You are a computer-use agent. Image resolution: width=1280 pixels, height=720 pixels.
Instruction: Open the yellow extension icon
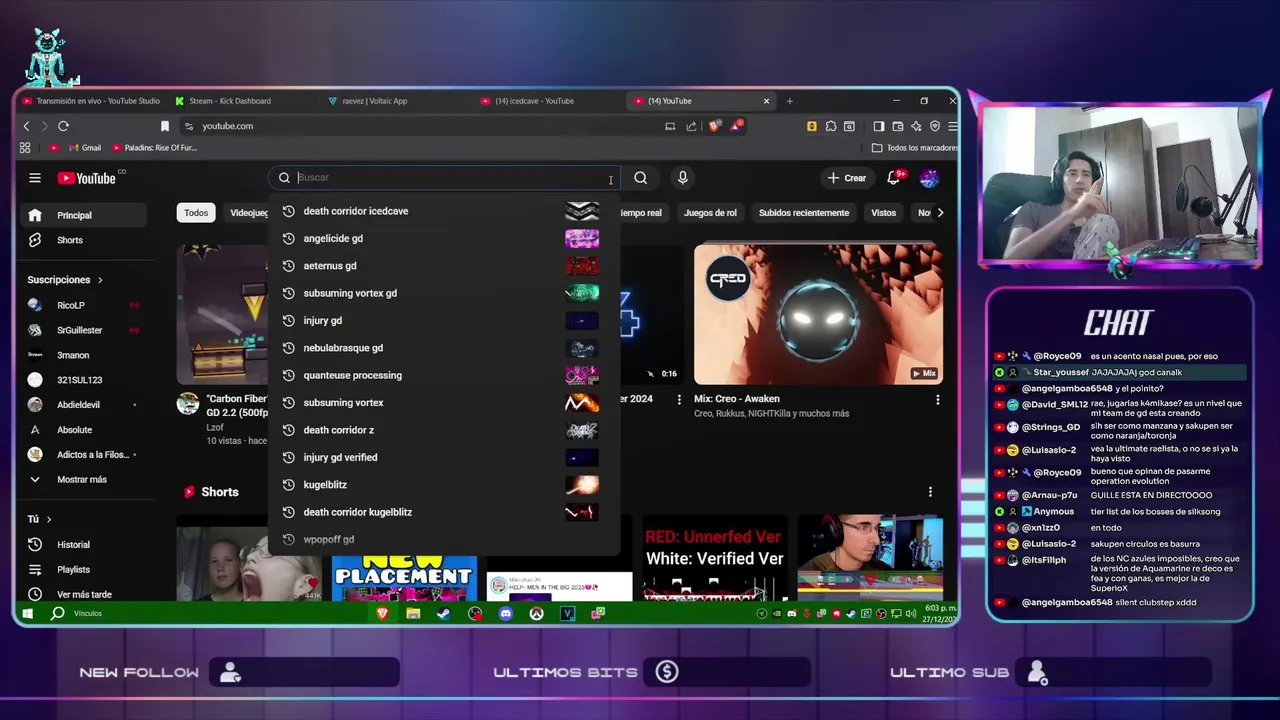pos(812,126)
